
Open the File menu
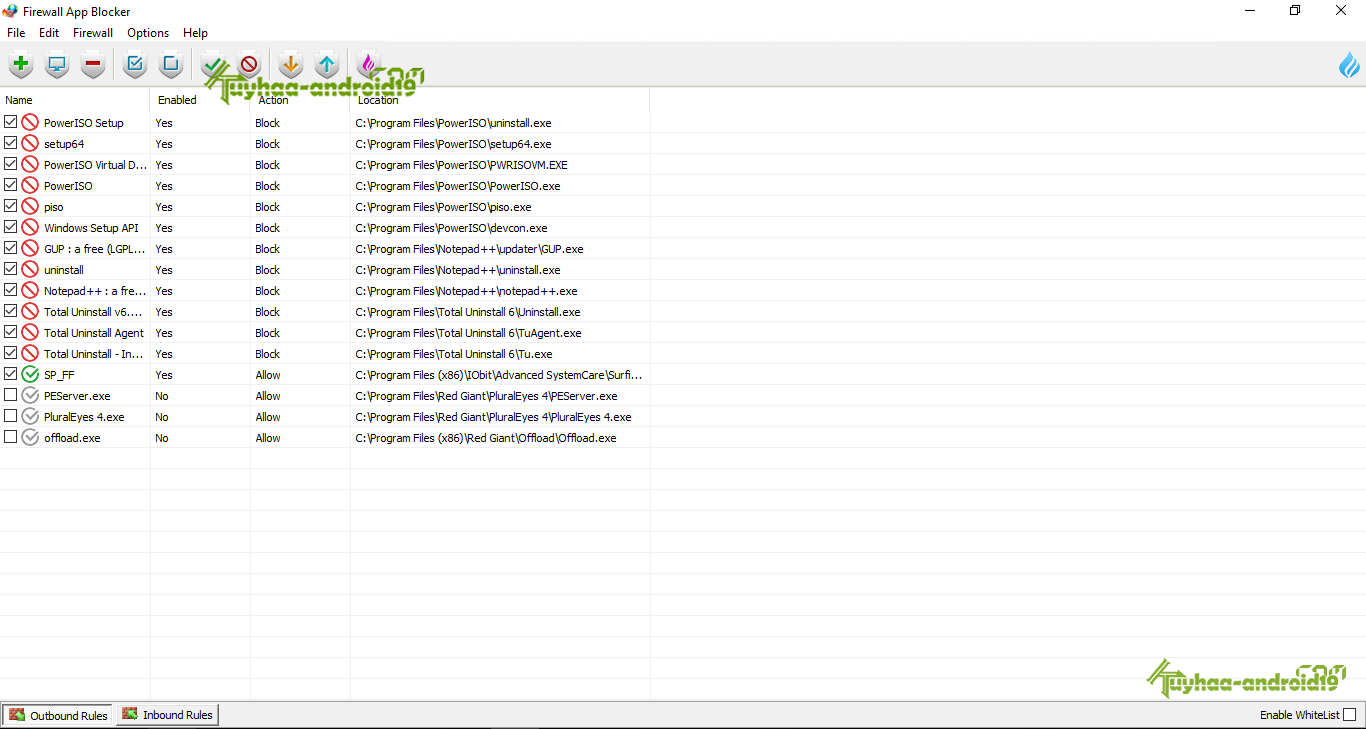[16, 33]
